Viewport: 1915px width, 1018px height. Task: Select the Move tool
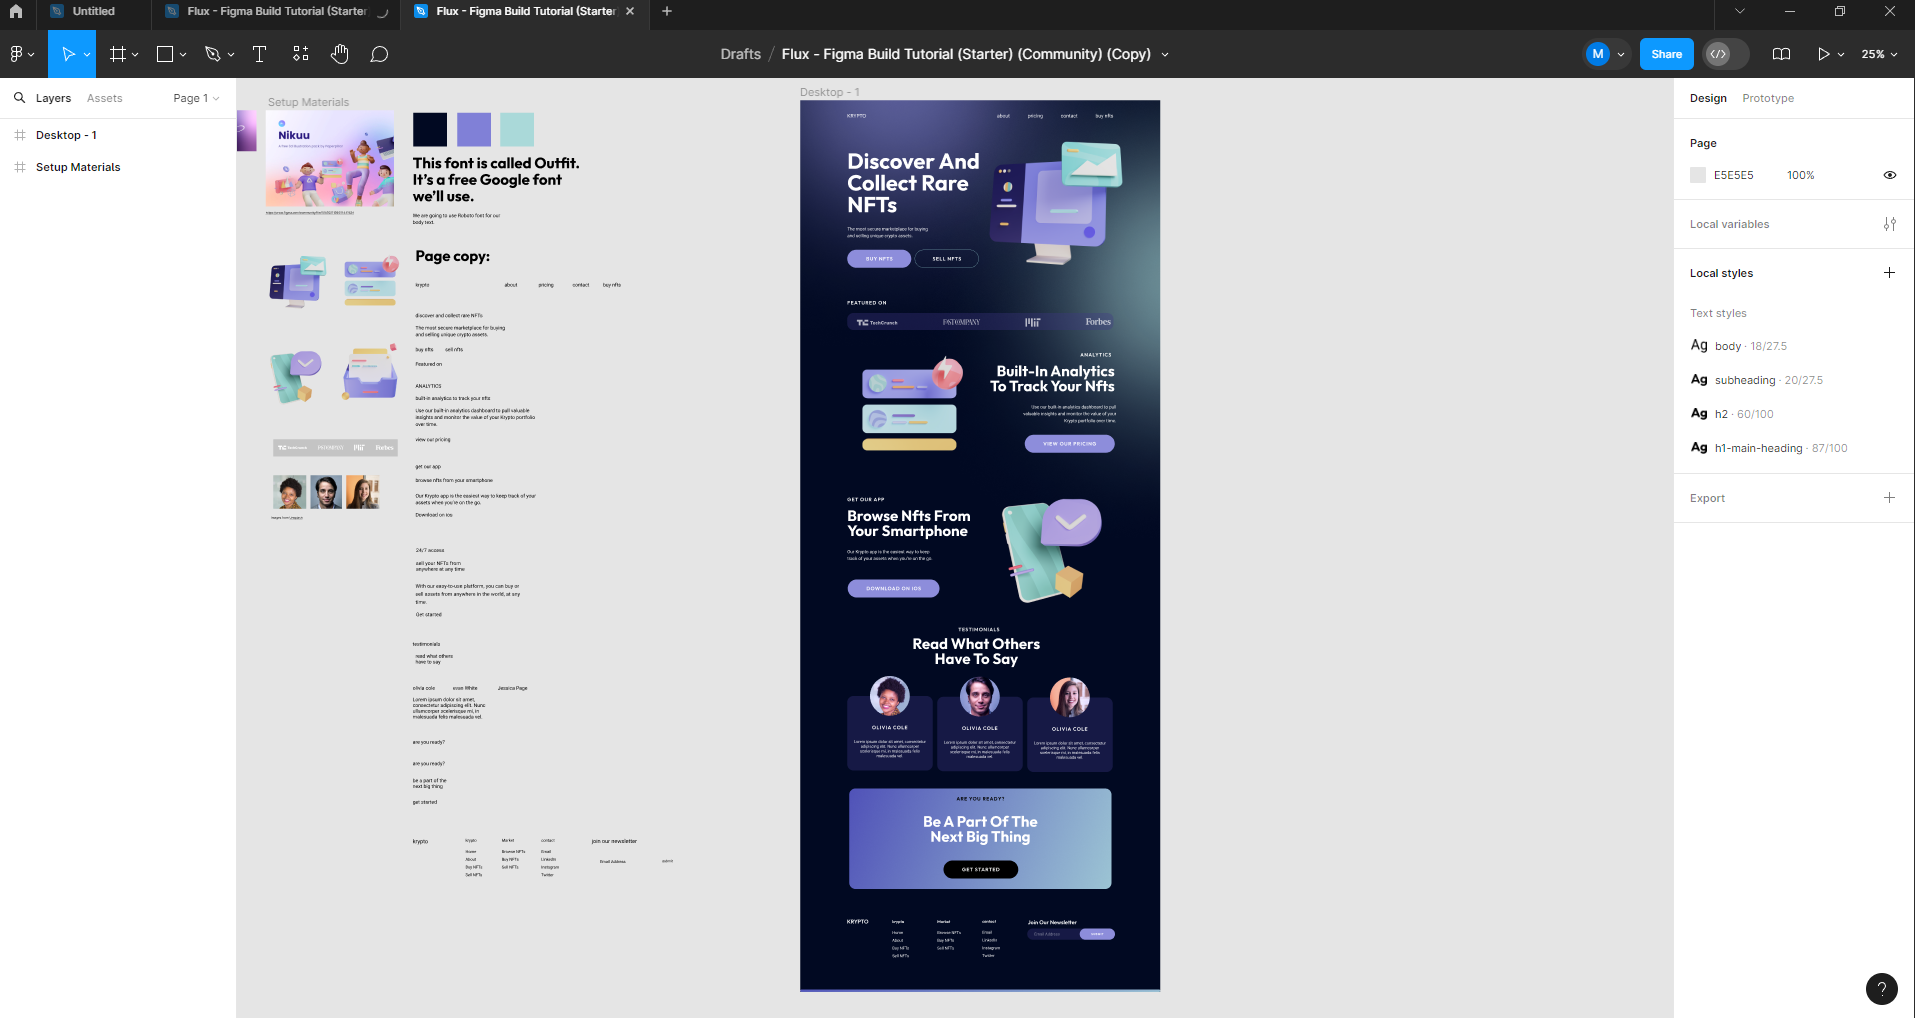point(67,54)
